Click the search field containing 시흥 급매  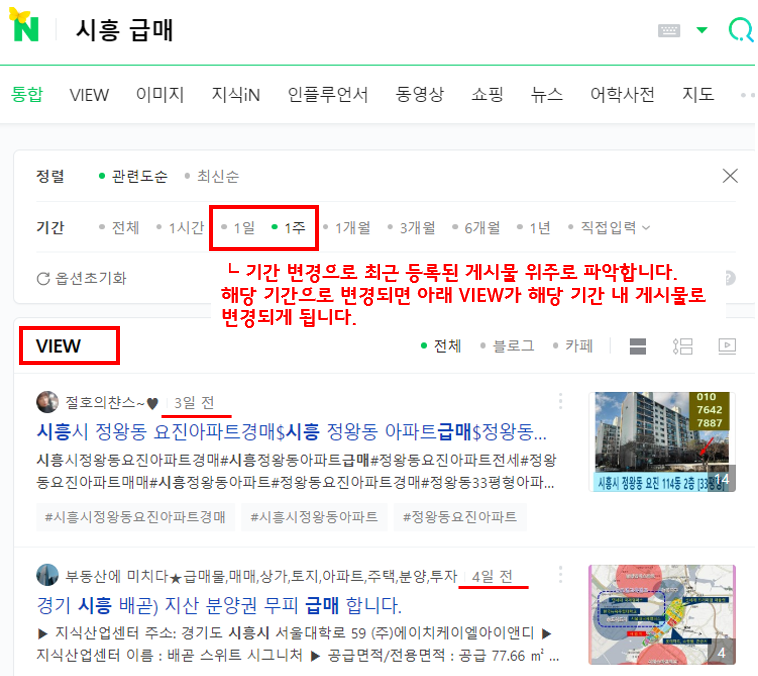click(x=124, y=30)
